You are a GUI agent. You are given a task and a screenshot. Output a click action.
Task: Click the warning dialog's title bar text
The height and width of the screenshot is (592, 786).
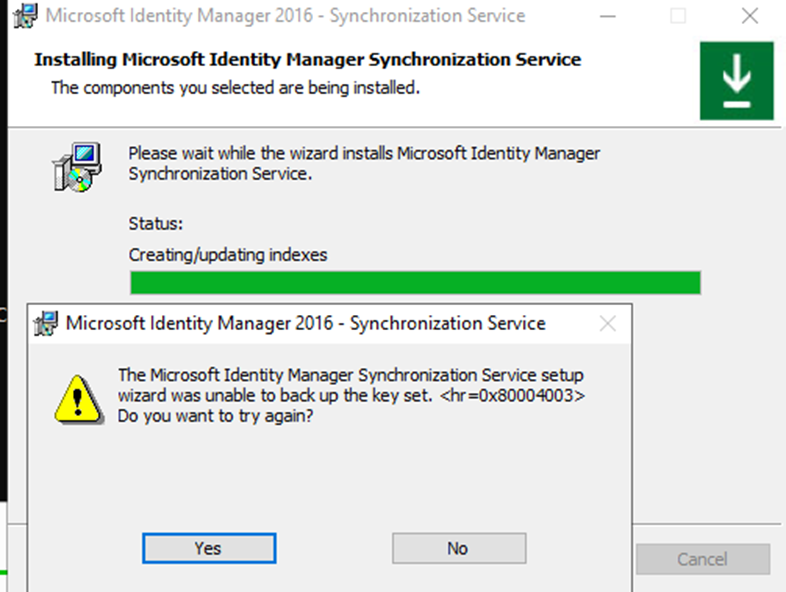(x=305, y=323)
